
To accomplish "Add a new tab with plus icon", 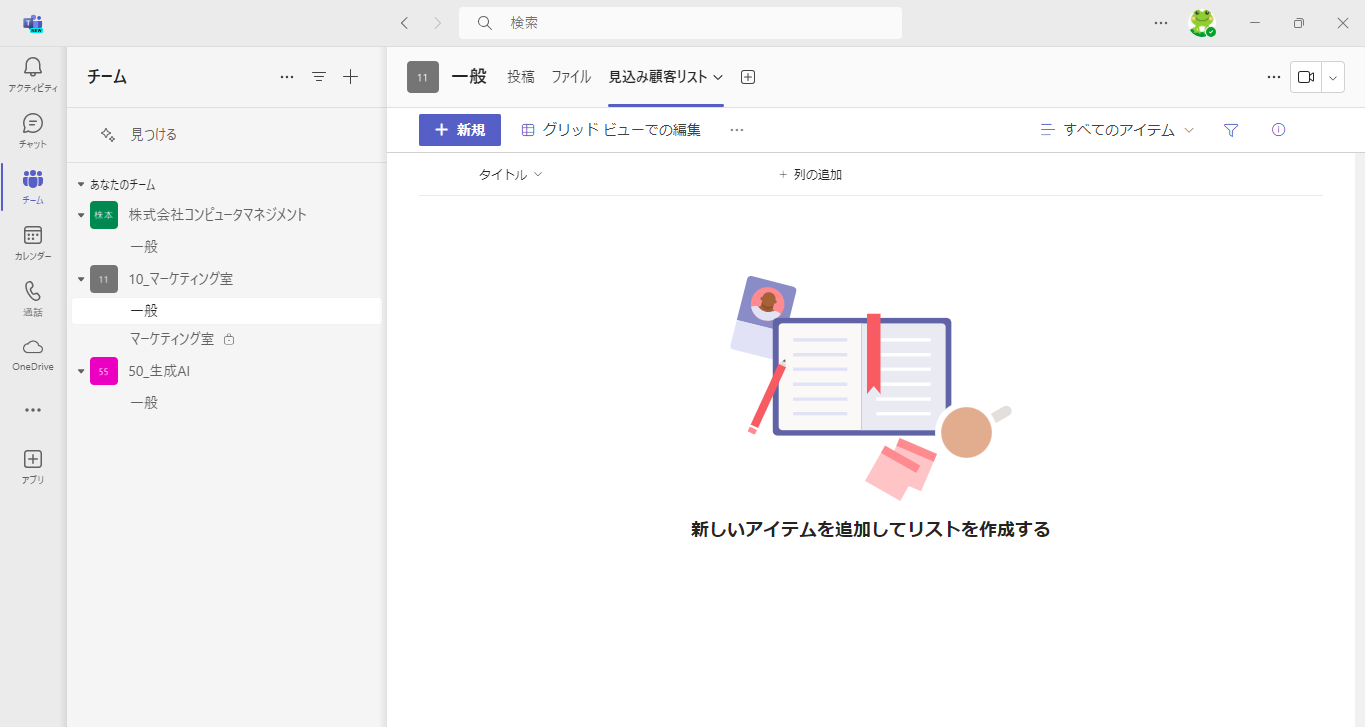I will point(748,77).
